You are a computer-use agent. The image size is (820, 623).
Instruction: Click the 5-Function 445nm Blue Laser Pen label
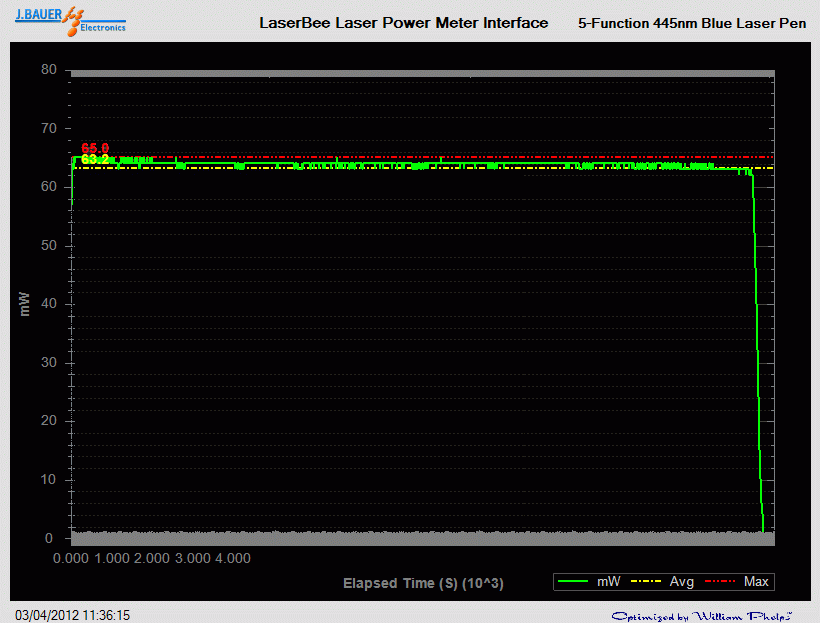[692, 22]
